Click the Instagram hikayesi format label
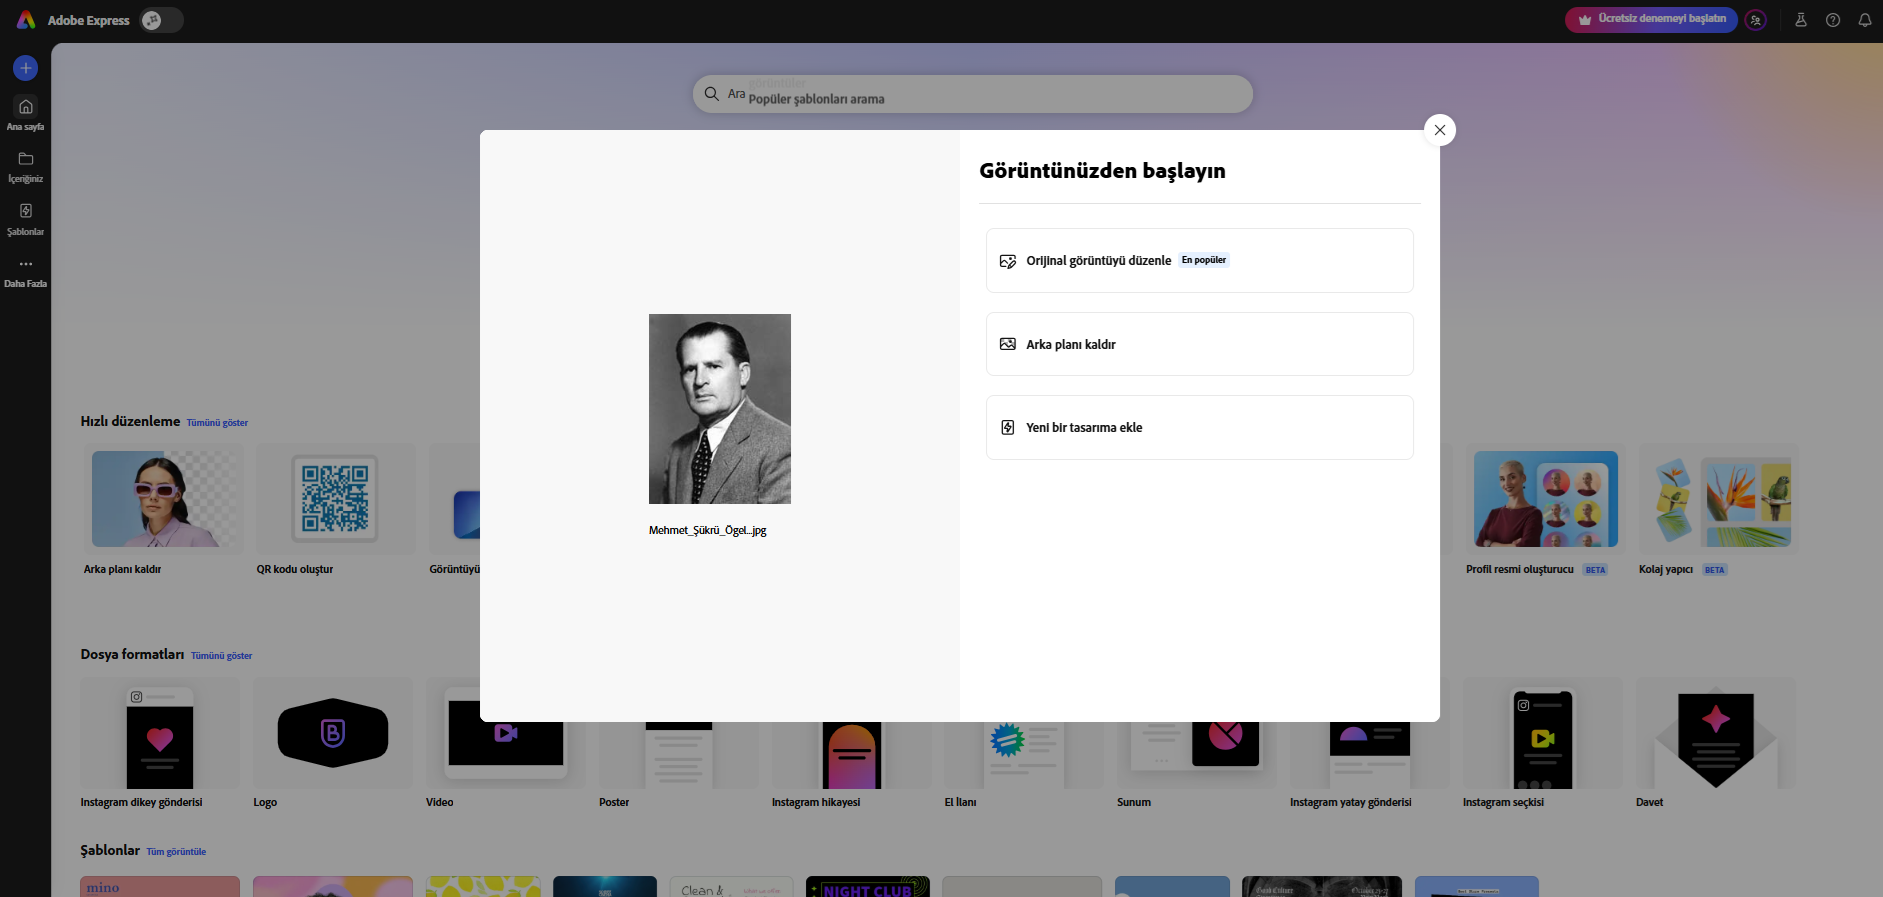Viewport: 1883px width, 897px height. tap(816, 803)
